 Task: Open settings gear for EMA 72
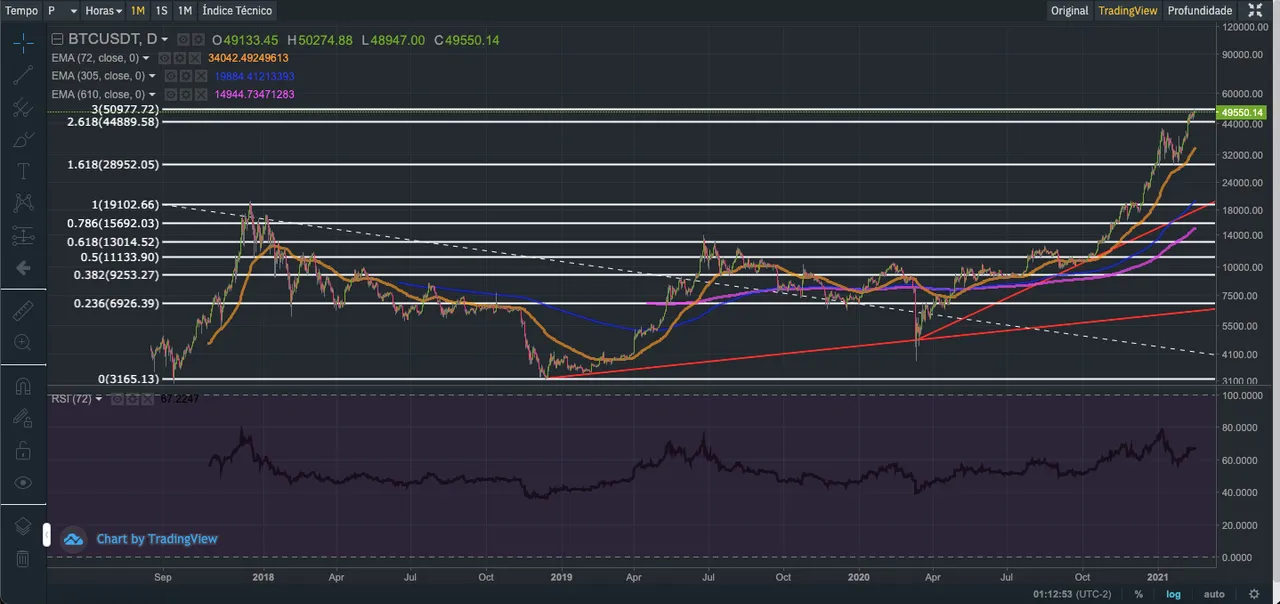pos(179,58)
